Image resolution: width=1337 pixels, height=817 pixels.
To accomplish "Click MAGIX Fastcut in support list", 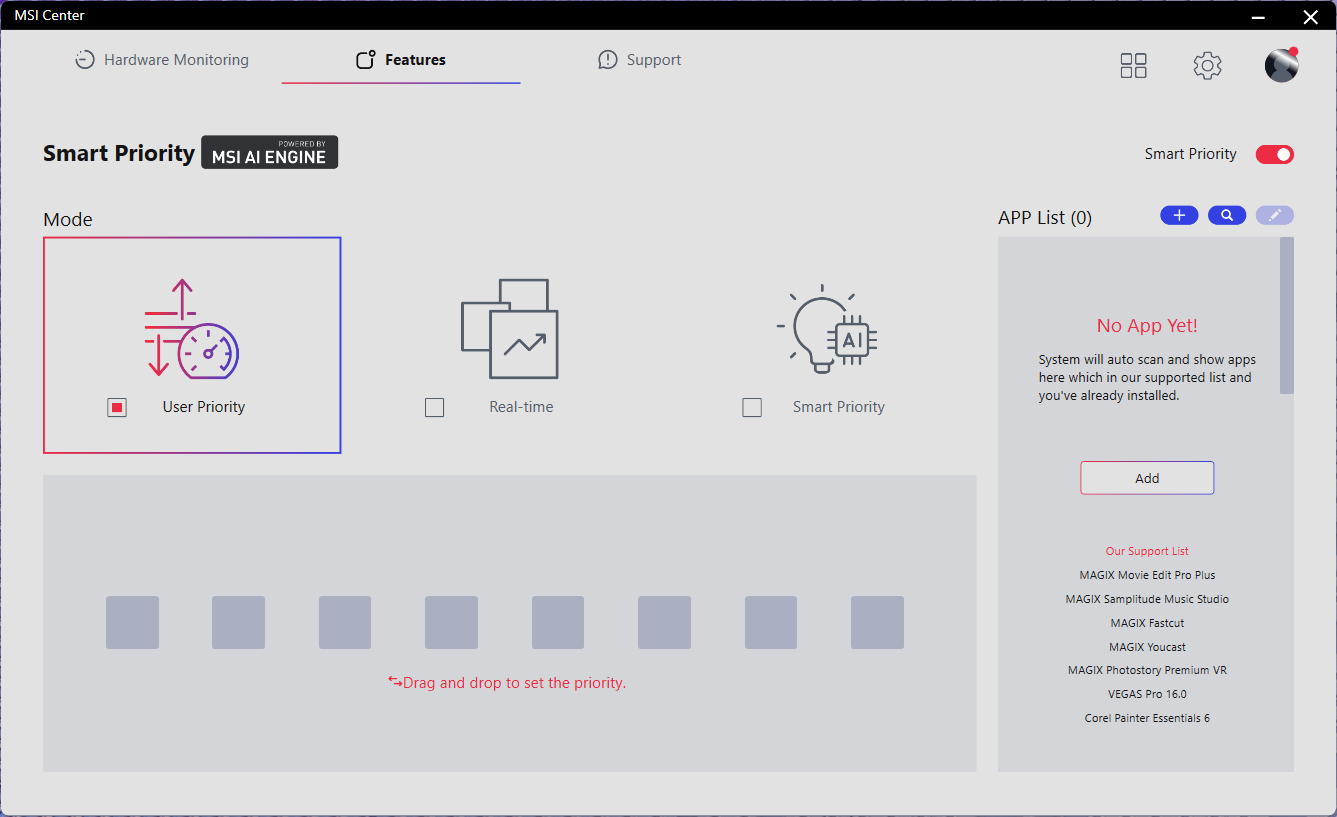I will click(1147, 623).
